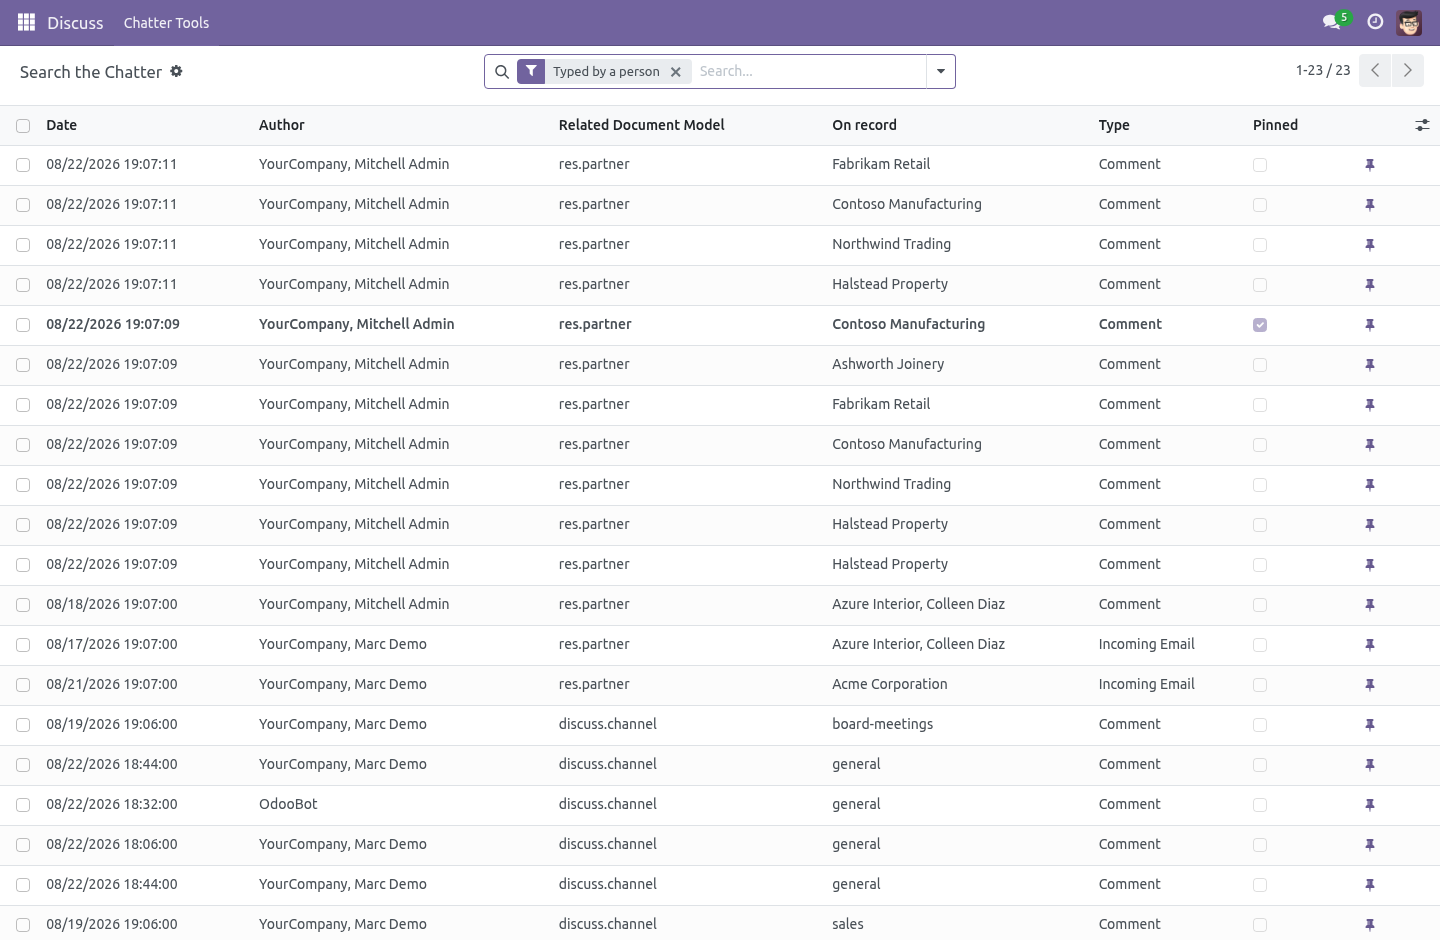Image resolution: width=1440 pixels, height=940 pixels.
Task: Click the pin icon on the board-meetings row
Action: click(1370, 725)
